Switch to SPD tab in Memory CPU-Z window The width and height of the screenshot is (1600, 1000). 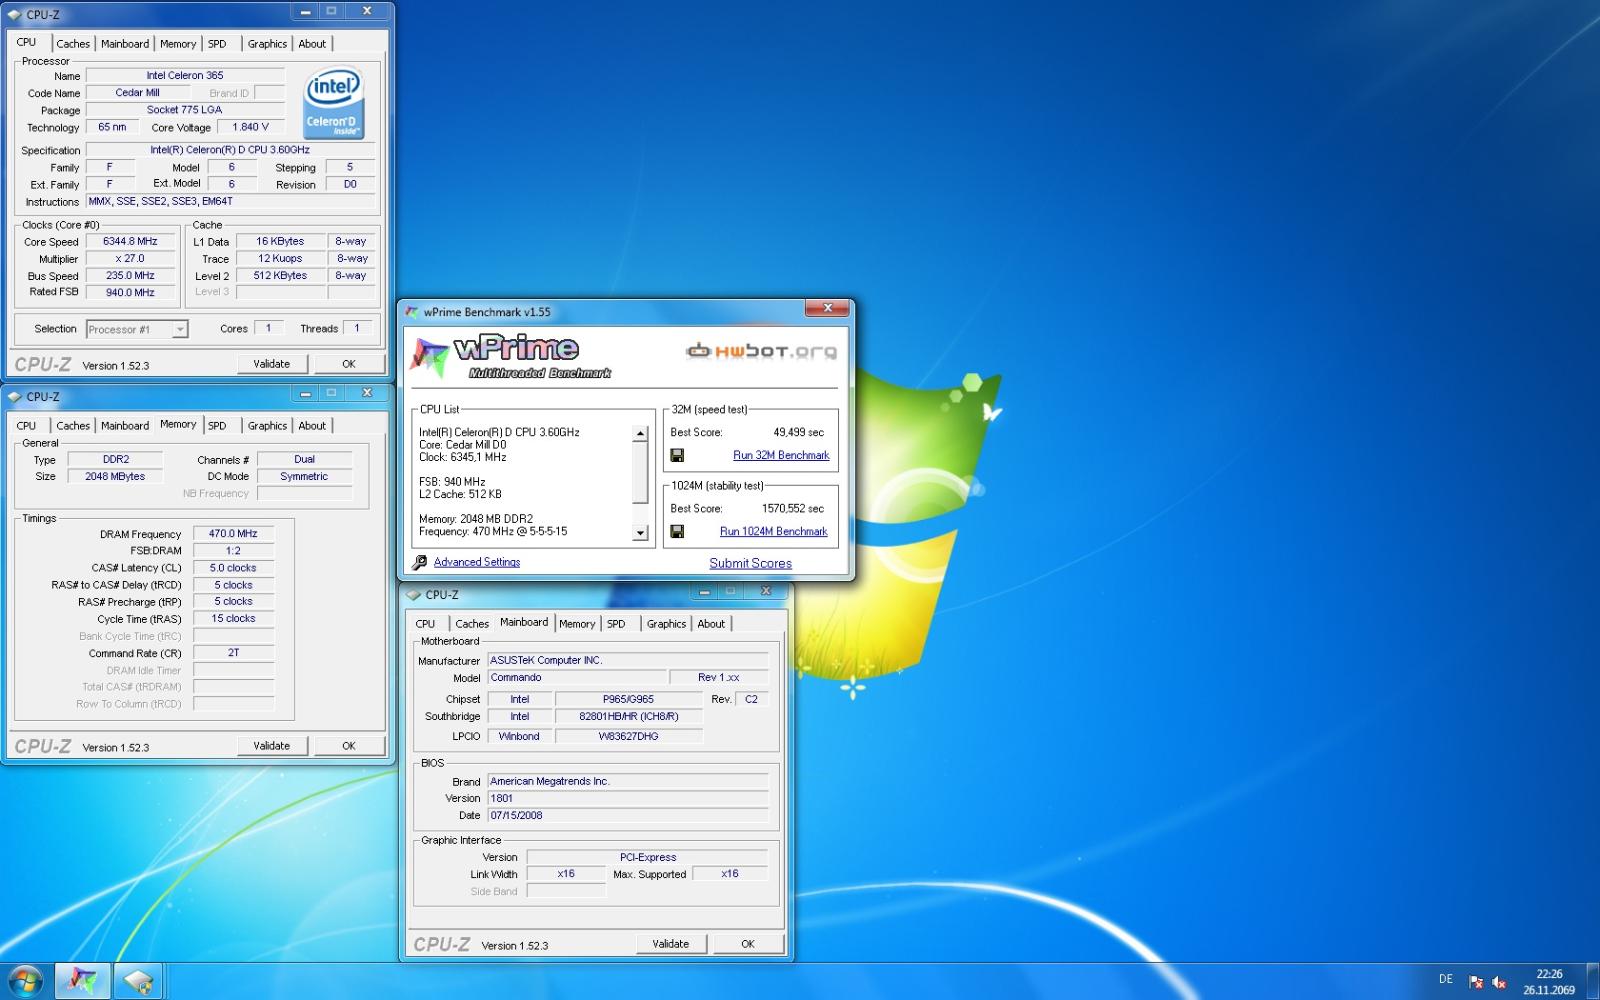217,426
